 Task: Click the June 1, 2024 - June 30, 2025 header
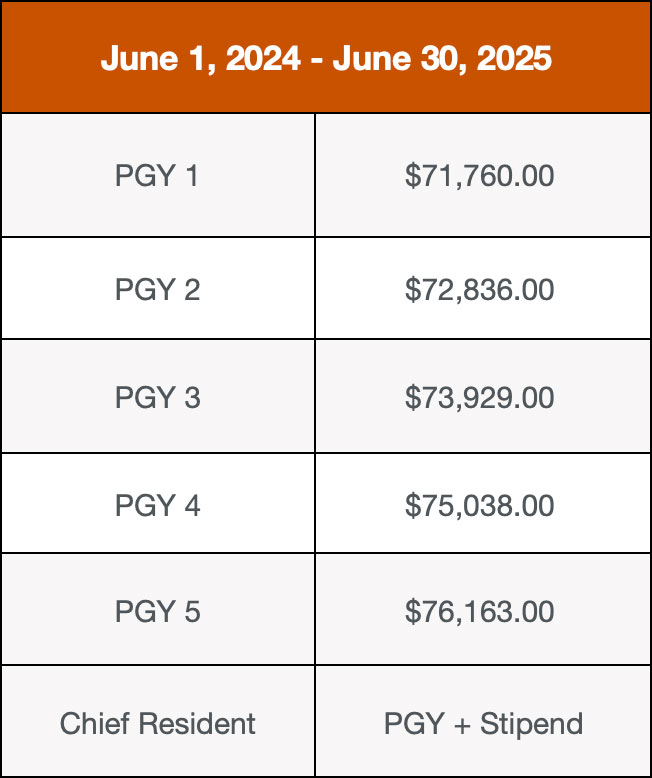[x=326, y=58]
